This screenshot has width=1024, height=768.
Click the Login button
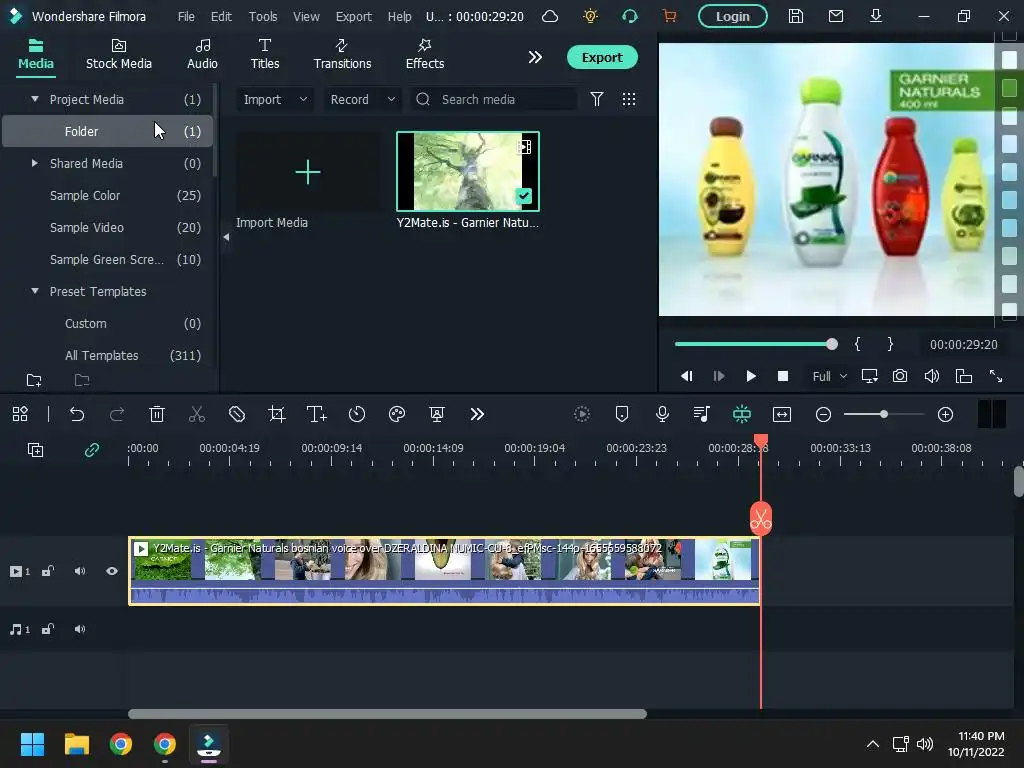[x=733, y=16]
